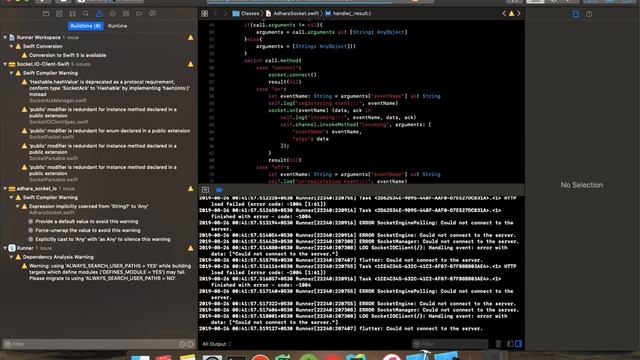Open the related items grid menu

[204, 13]
